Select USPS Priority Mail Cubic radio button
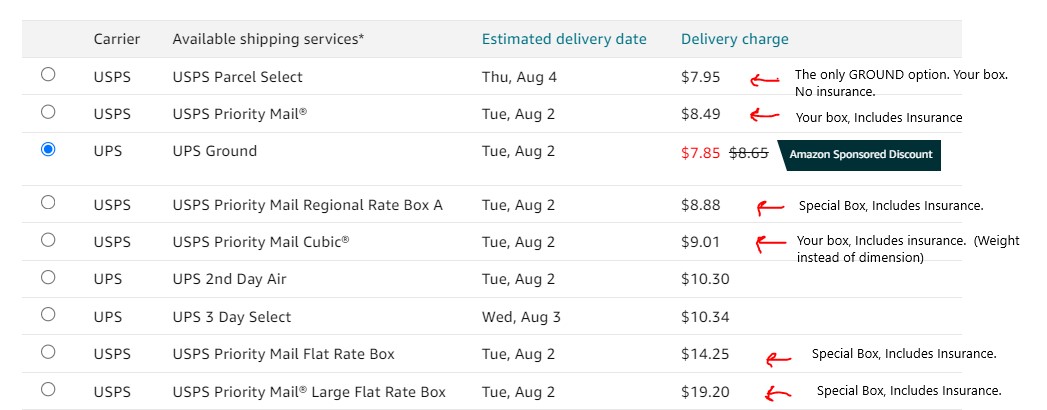The height and width of the screenshot is (410, 1047). point(47,240)
